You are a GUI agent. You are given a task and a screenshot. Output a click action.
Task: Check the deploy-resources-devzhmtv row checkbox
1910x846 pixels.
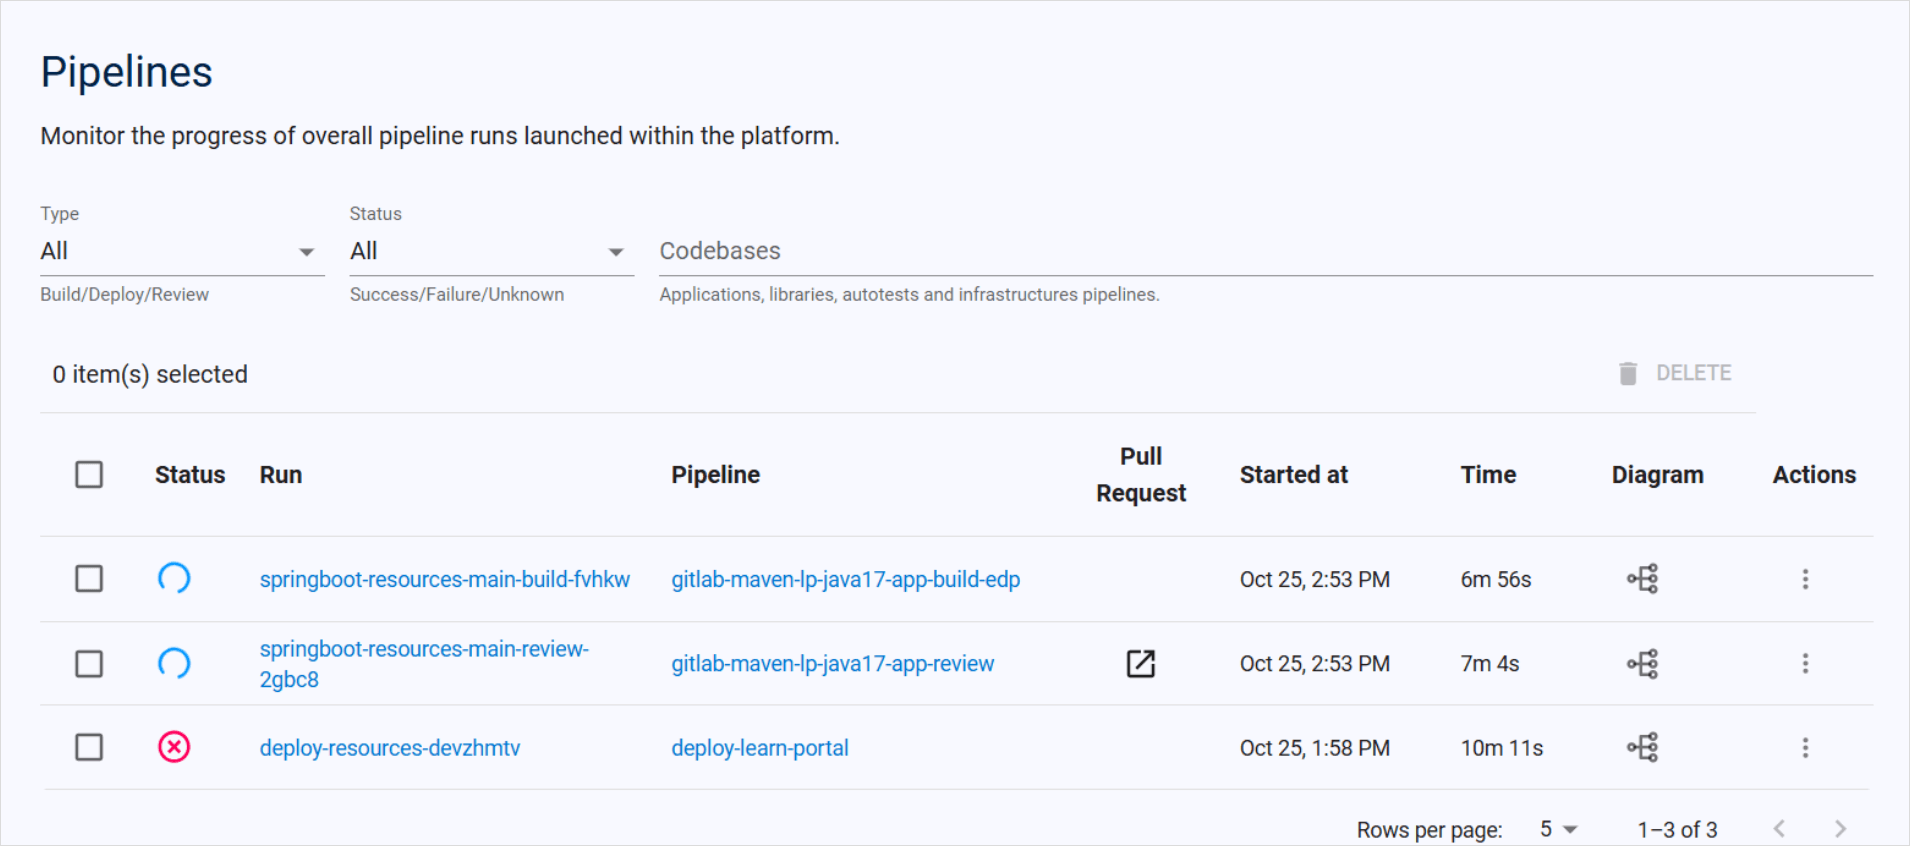point(89,748)
